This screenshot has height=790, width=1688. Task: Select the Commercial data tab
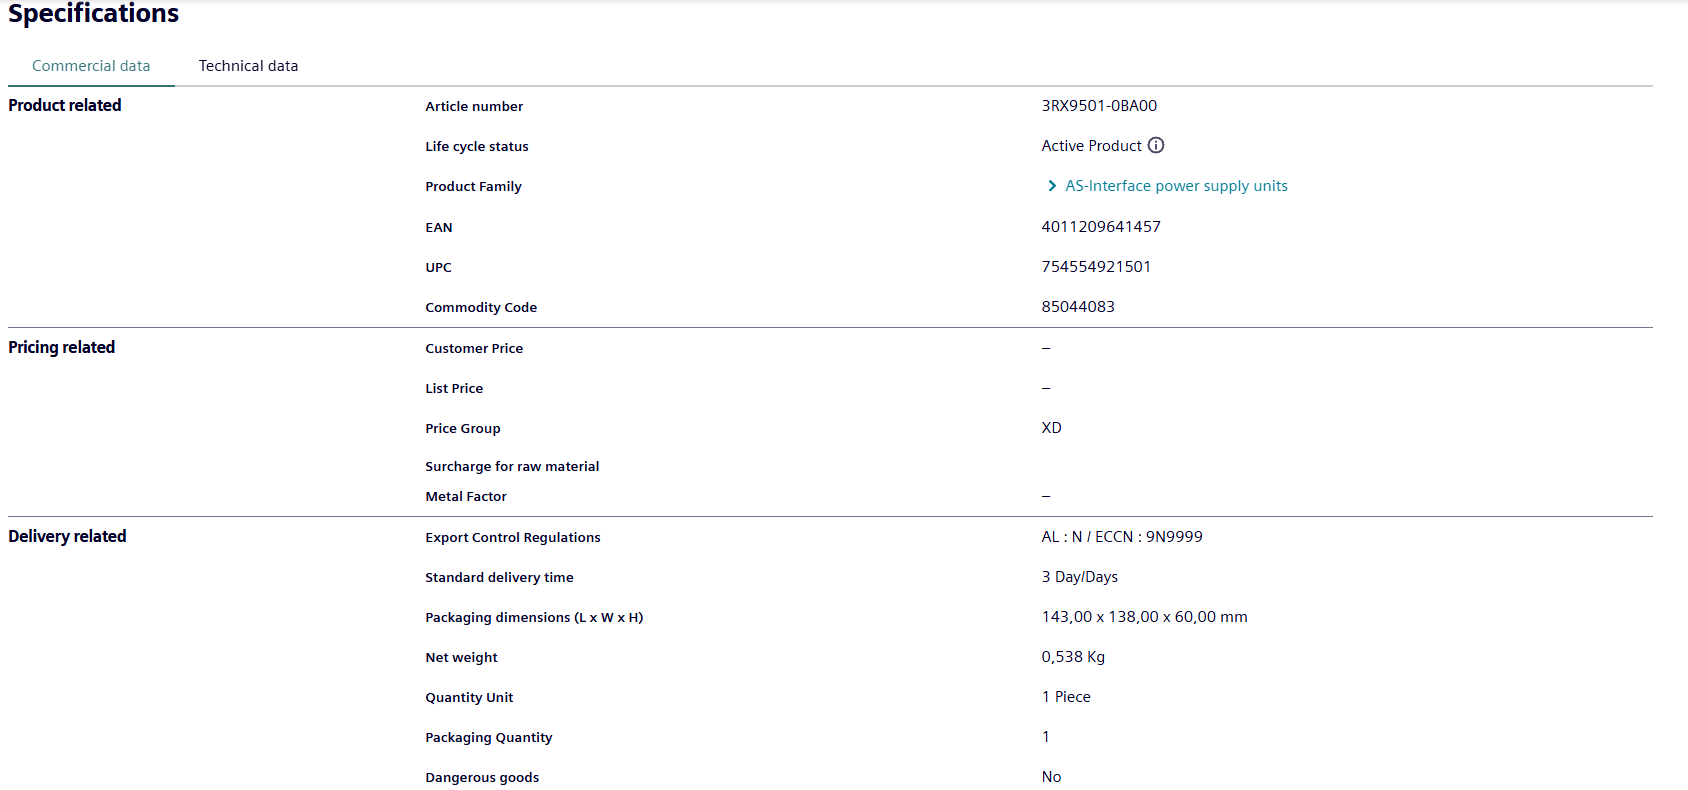91,66
